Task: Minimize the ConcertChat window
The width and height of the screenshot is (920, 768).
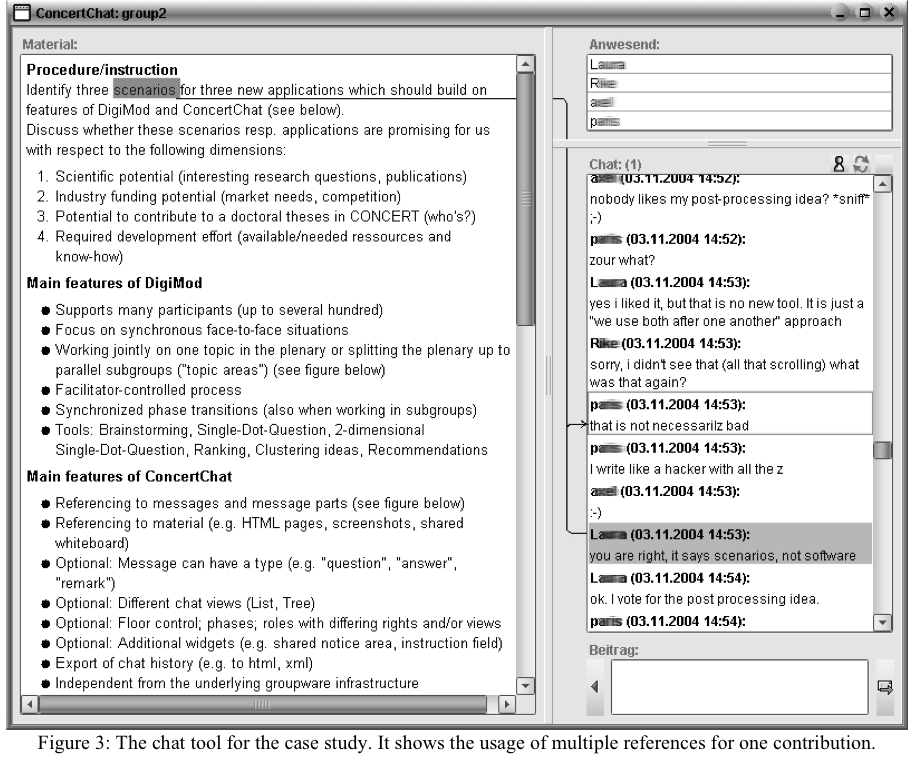Action: [841, 12]
